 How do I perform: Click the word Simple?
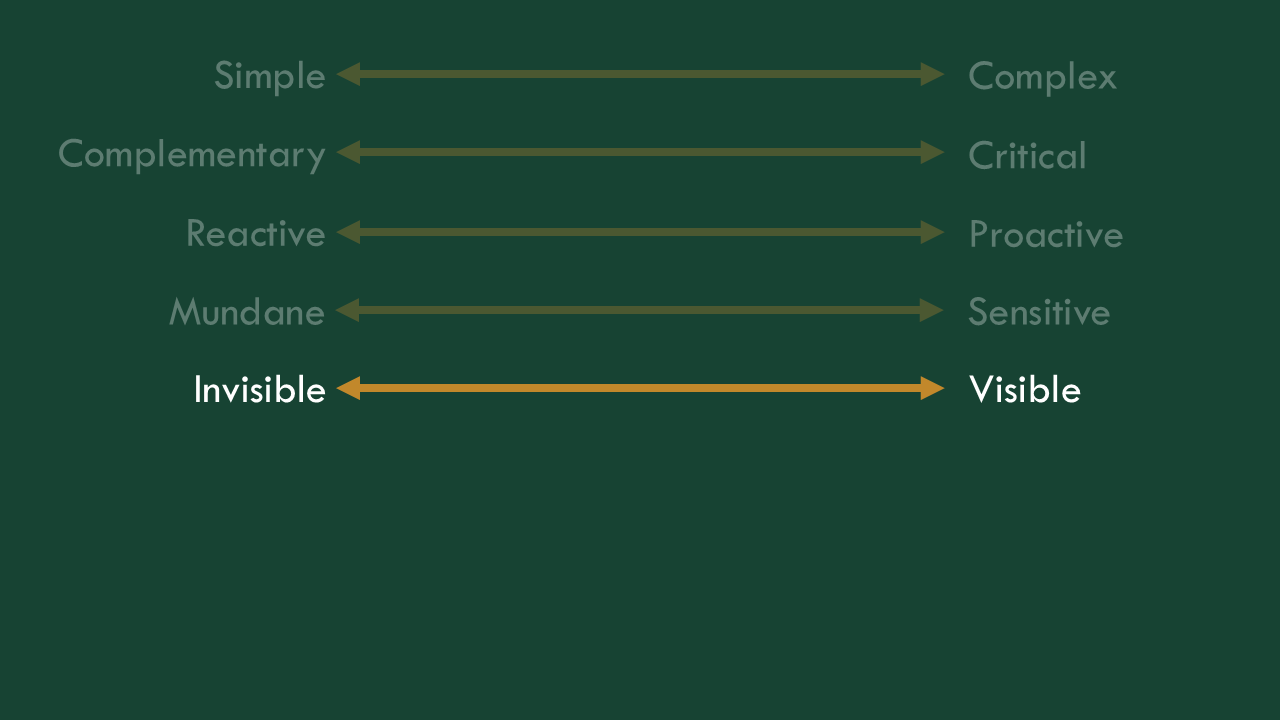tap(270, 77)
